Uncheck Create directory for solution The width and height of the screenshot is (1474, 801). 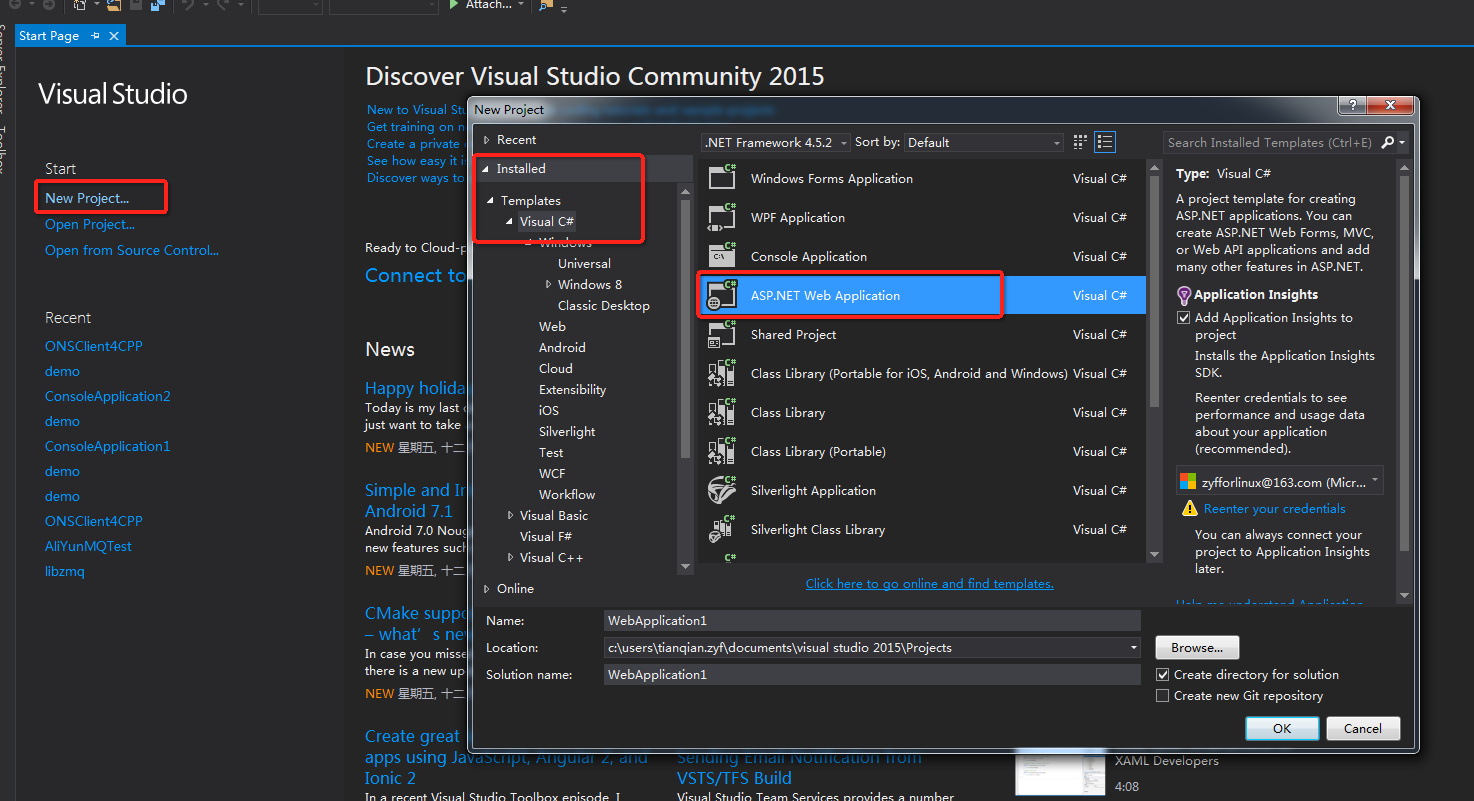pyautogui.click(x=1162, y=675)
